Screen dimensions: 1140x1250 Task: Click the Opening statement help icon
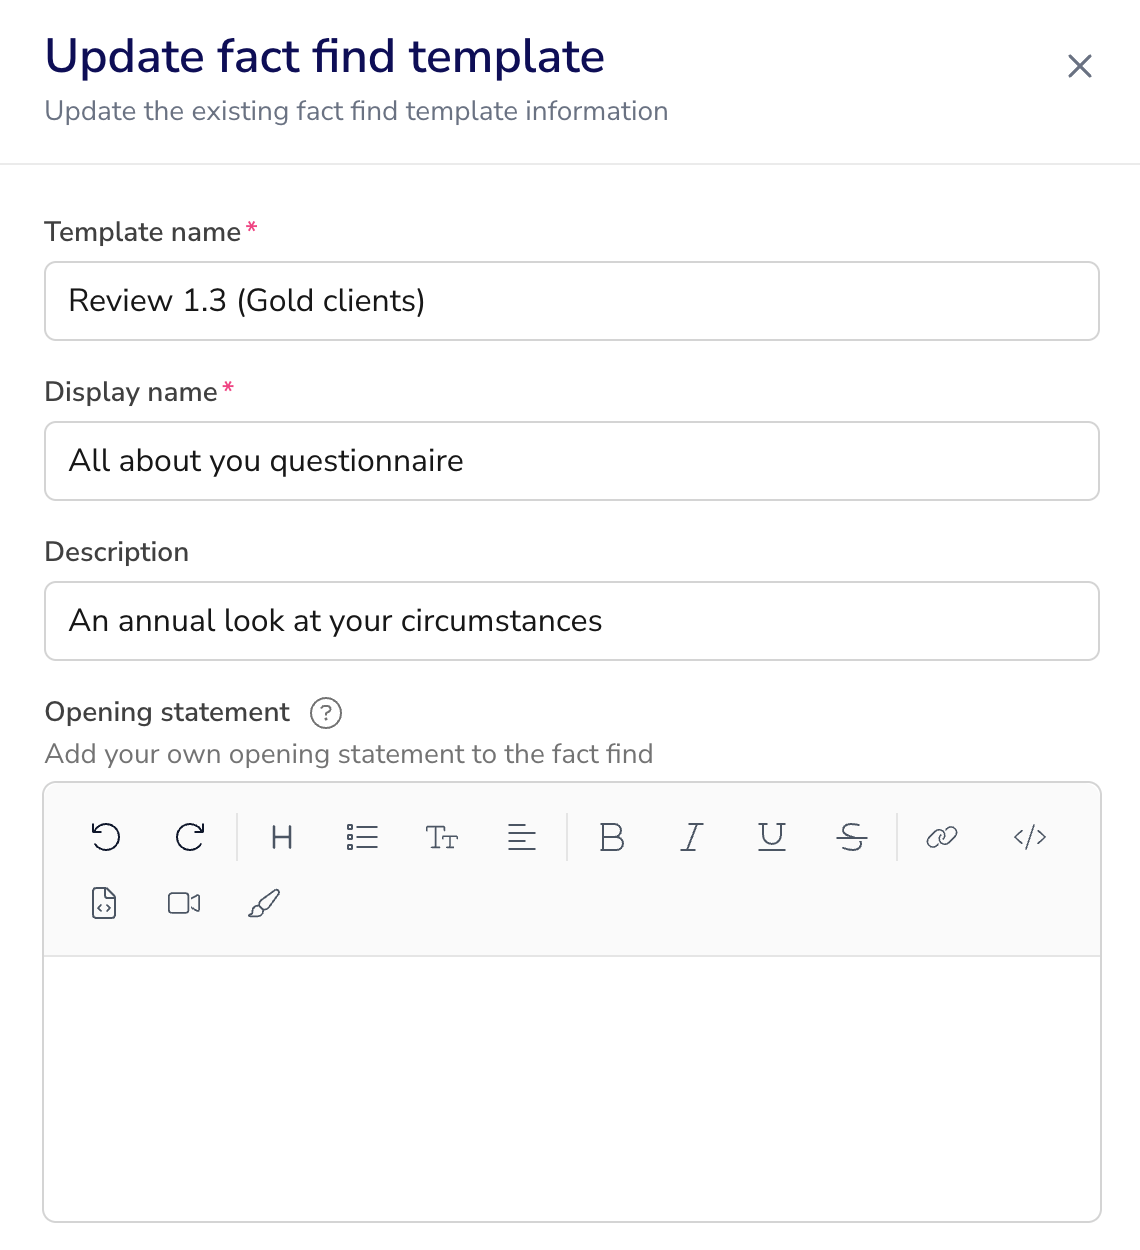[326, 713]
